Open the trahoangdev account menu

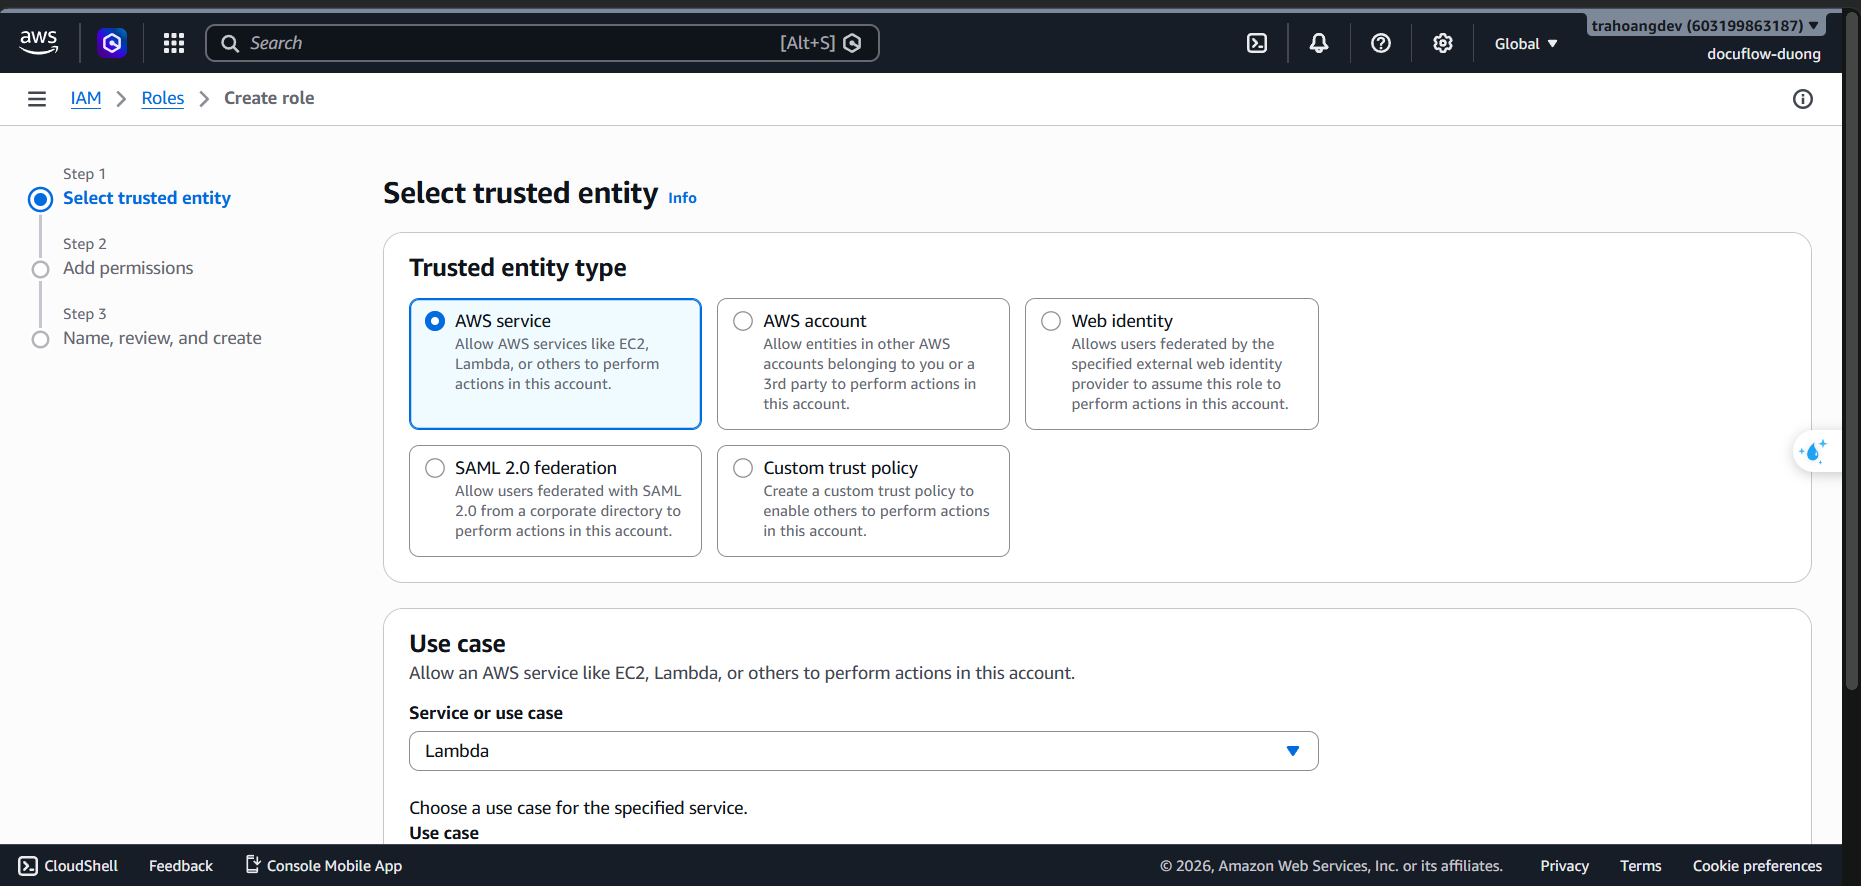click(1706, 26)
